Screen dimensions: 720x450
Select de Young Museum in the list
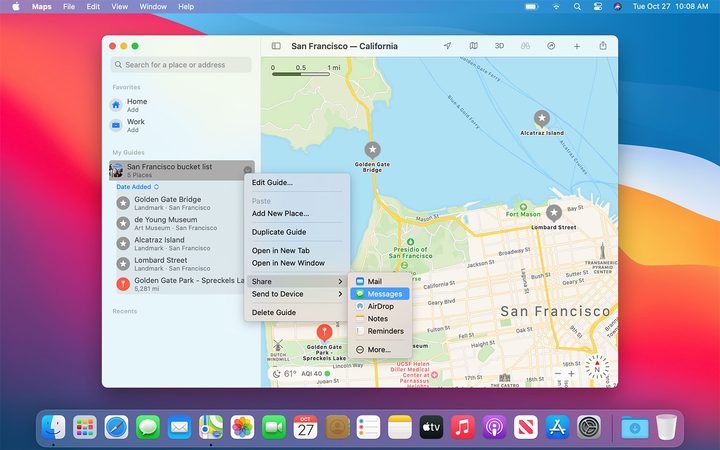click(180, 223)
